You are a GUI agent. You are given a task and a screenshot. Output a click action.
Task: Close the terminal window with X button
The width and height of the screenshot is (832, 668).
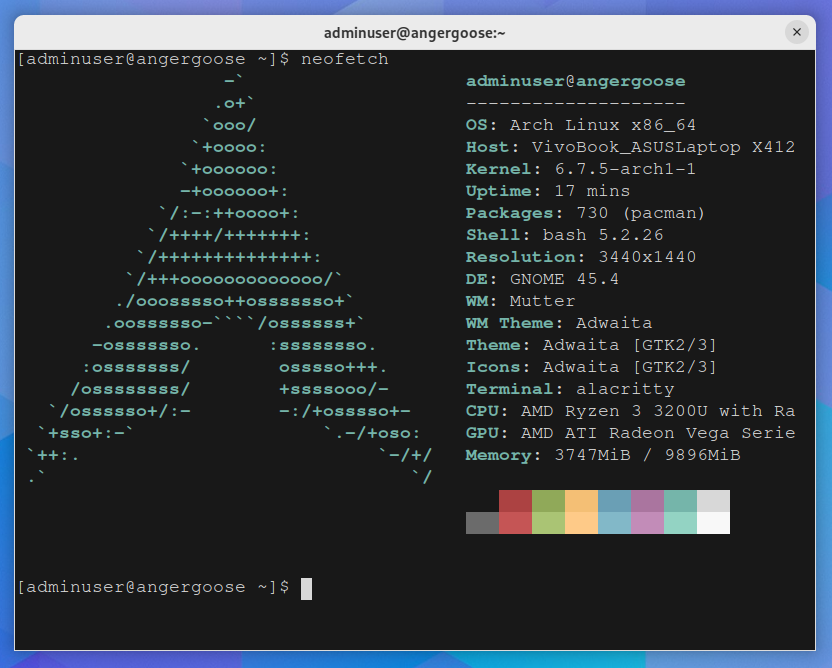click(796, 32)
